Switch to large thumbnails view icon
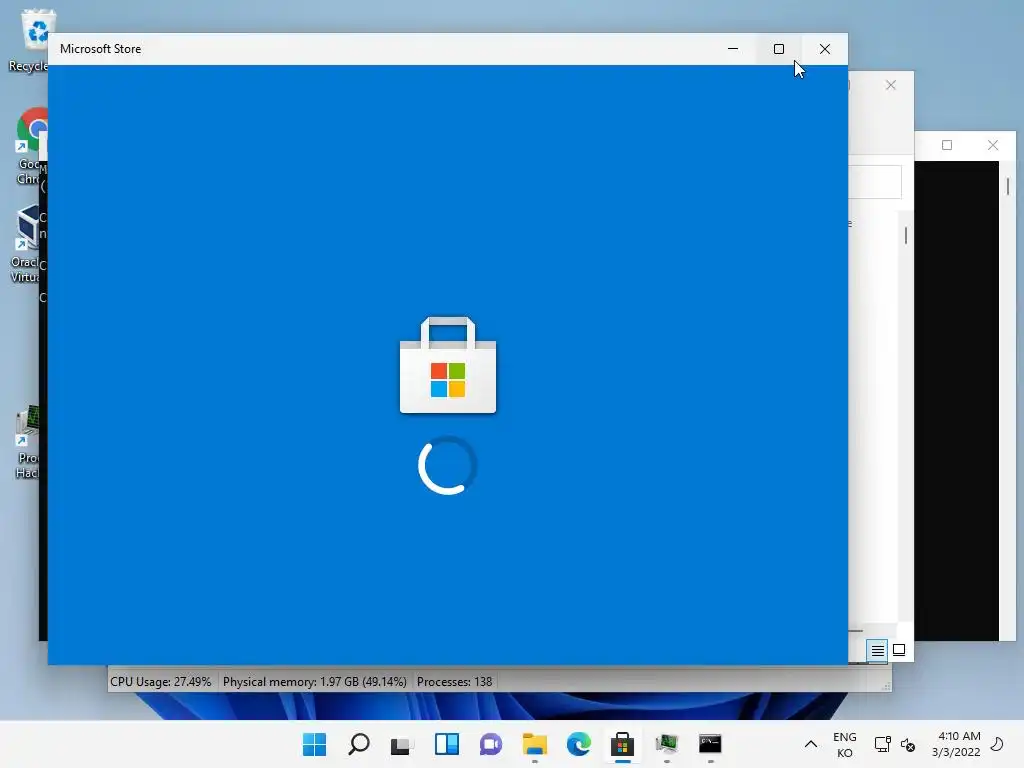The image size is (1024, 768). [x=899, y=650]
